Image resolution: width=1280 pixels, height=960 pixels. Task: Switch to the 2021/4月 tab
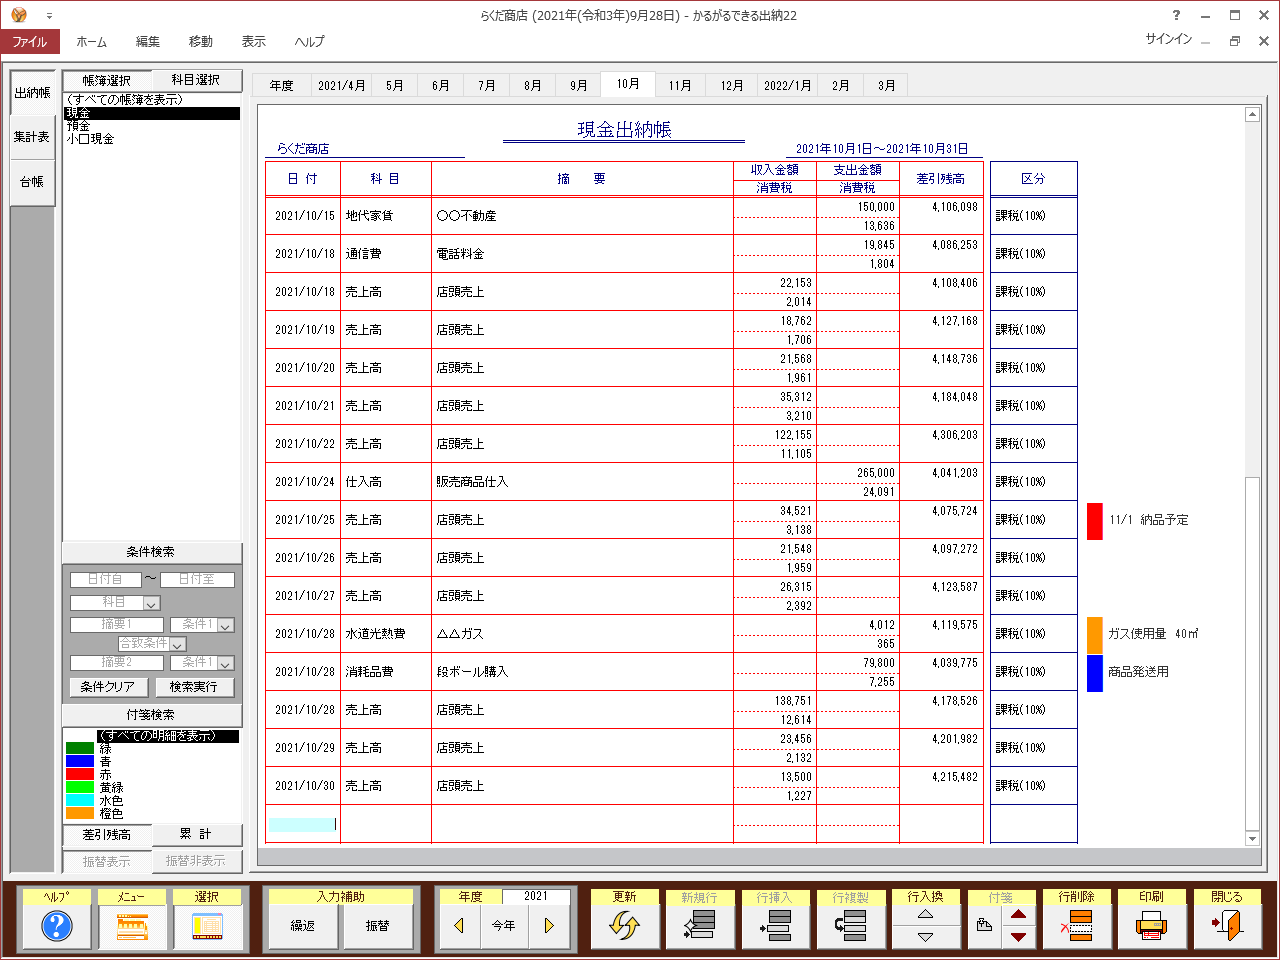coord(342,86)
